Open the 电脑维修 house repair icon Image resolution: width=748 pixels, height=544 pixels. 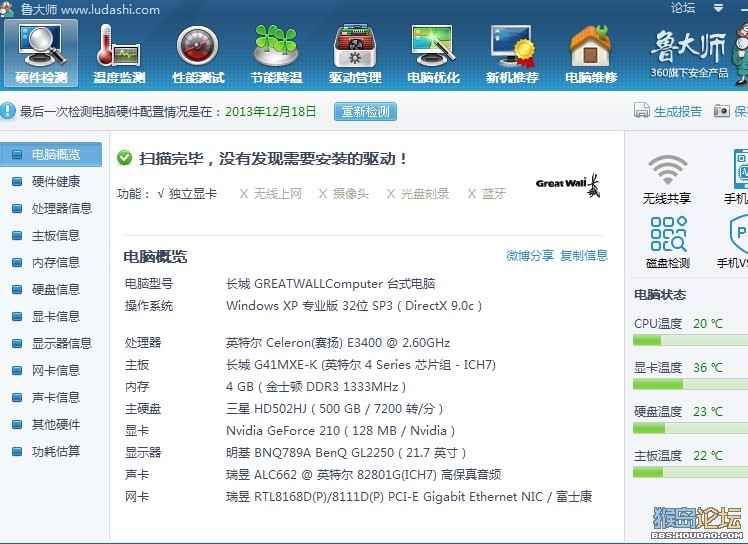tap(591, 53)
